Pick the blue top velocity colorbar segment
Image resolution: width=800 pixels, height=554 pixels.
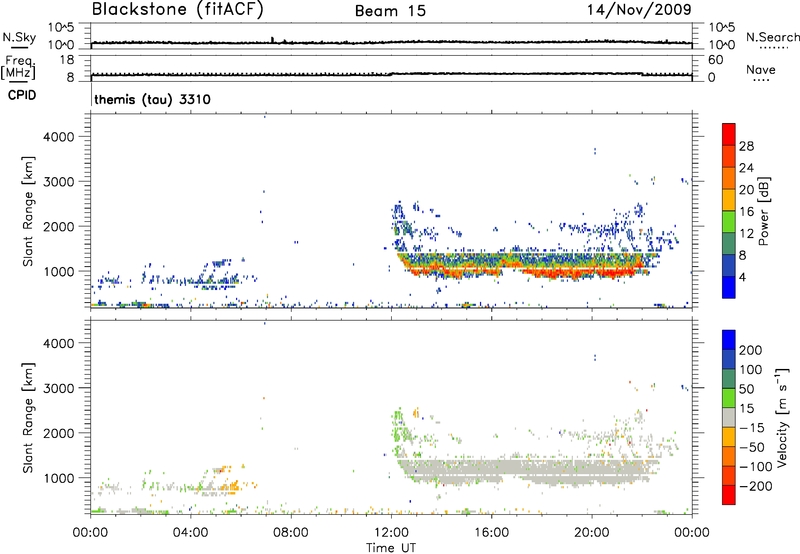pyautogui.click(x=729, y=340)
